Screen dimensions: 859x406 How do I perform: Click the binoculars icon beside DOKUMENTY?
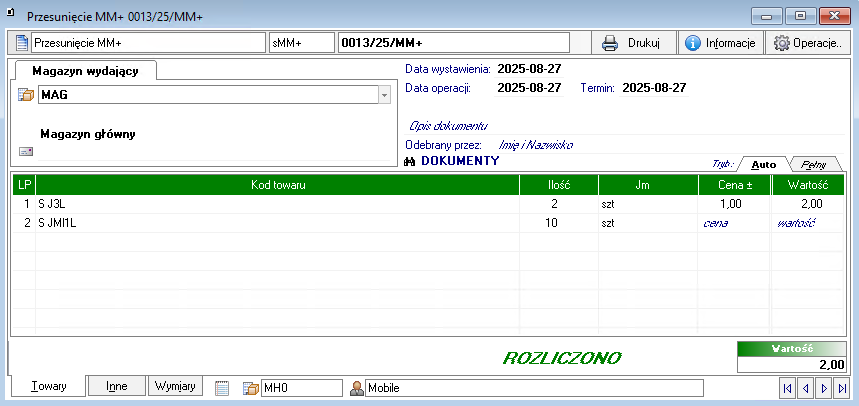[x=411, y=161]
